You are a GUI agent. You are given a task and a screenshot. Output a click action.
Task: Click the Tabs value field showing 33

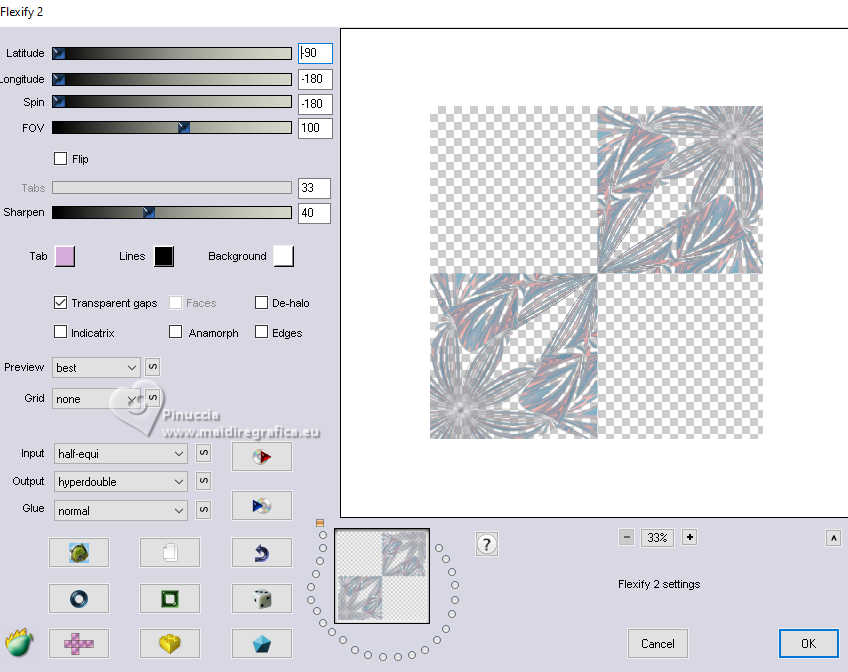[314, 188]
